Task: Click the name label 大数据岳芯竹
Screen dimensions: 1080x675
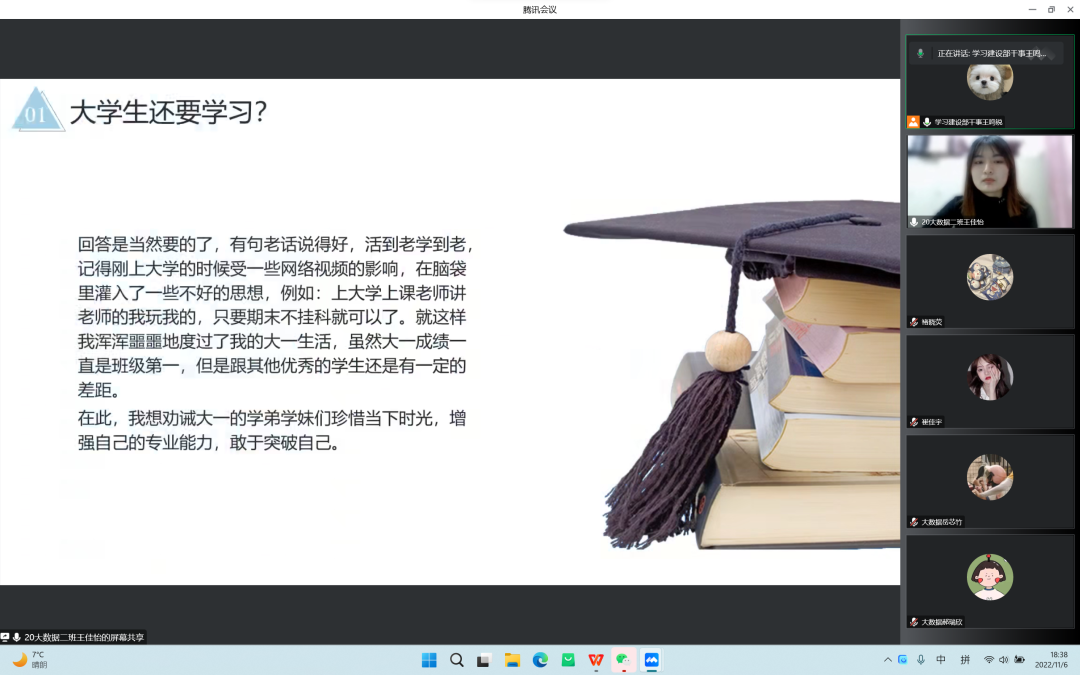Action: pos(942,522)
